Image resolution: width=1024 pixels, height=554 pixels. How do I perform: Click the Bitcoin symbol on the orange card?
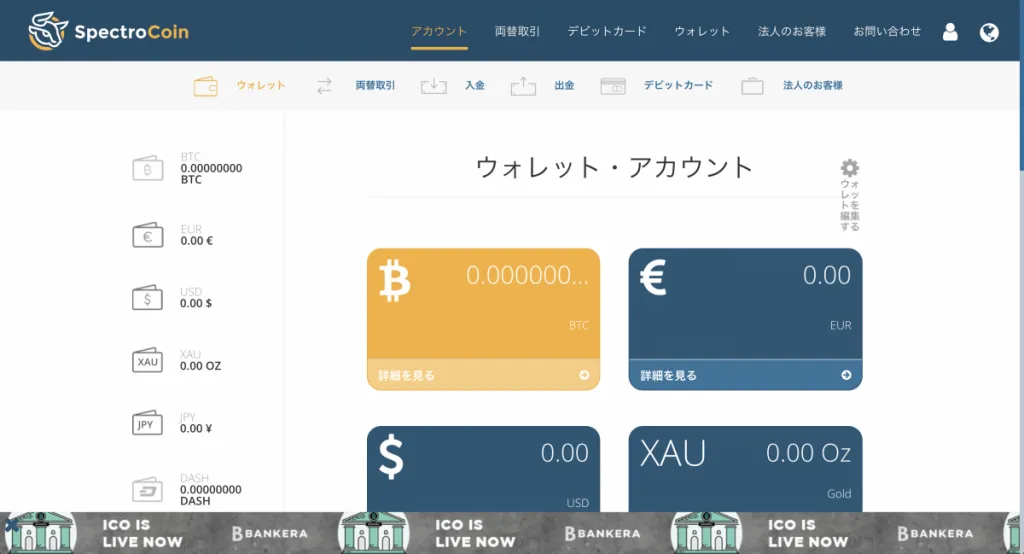click(x=394, y=280)
